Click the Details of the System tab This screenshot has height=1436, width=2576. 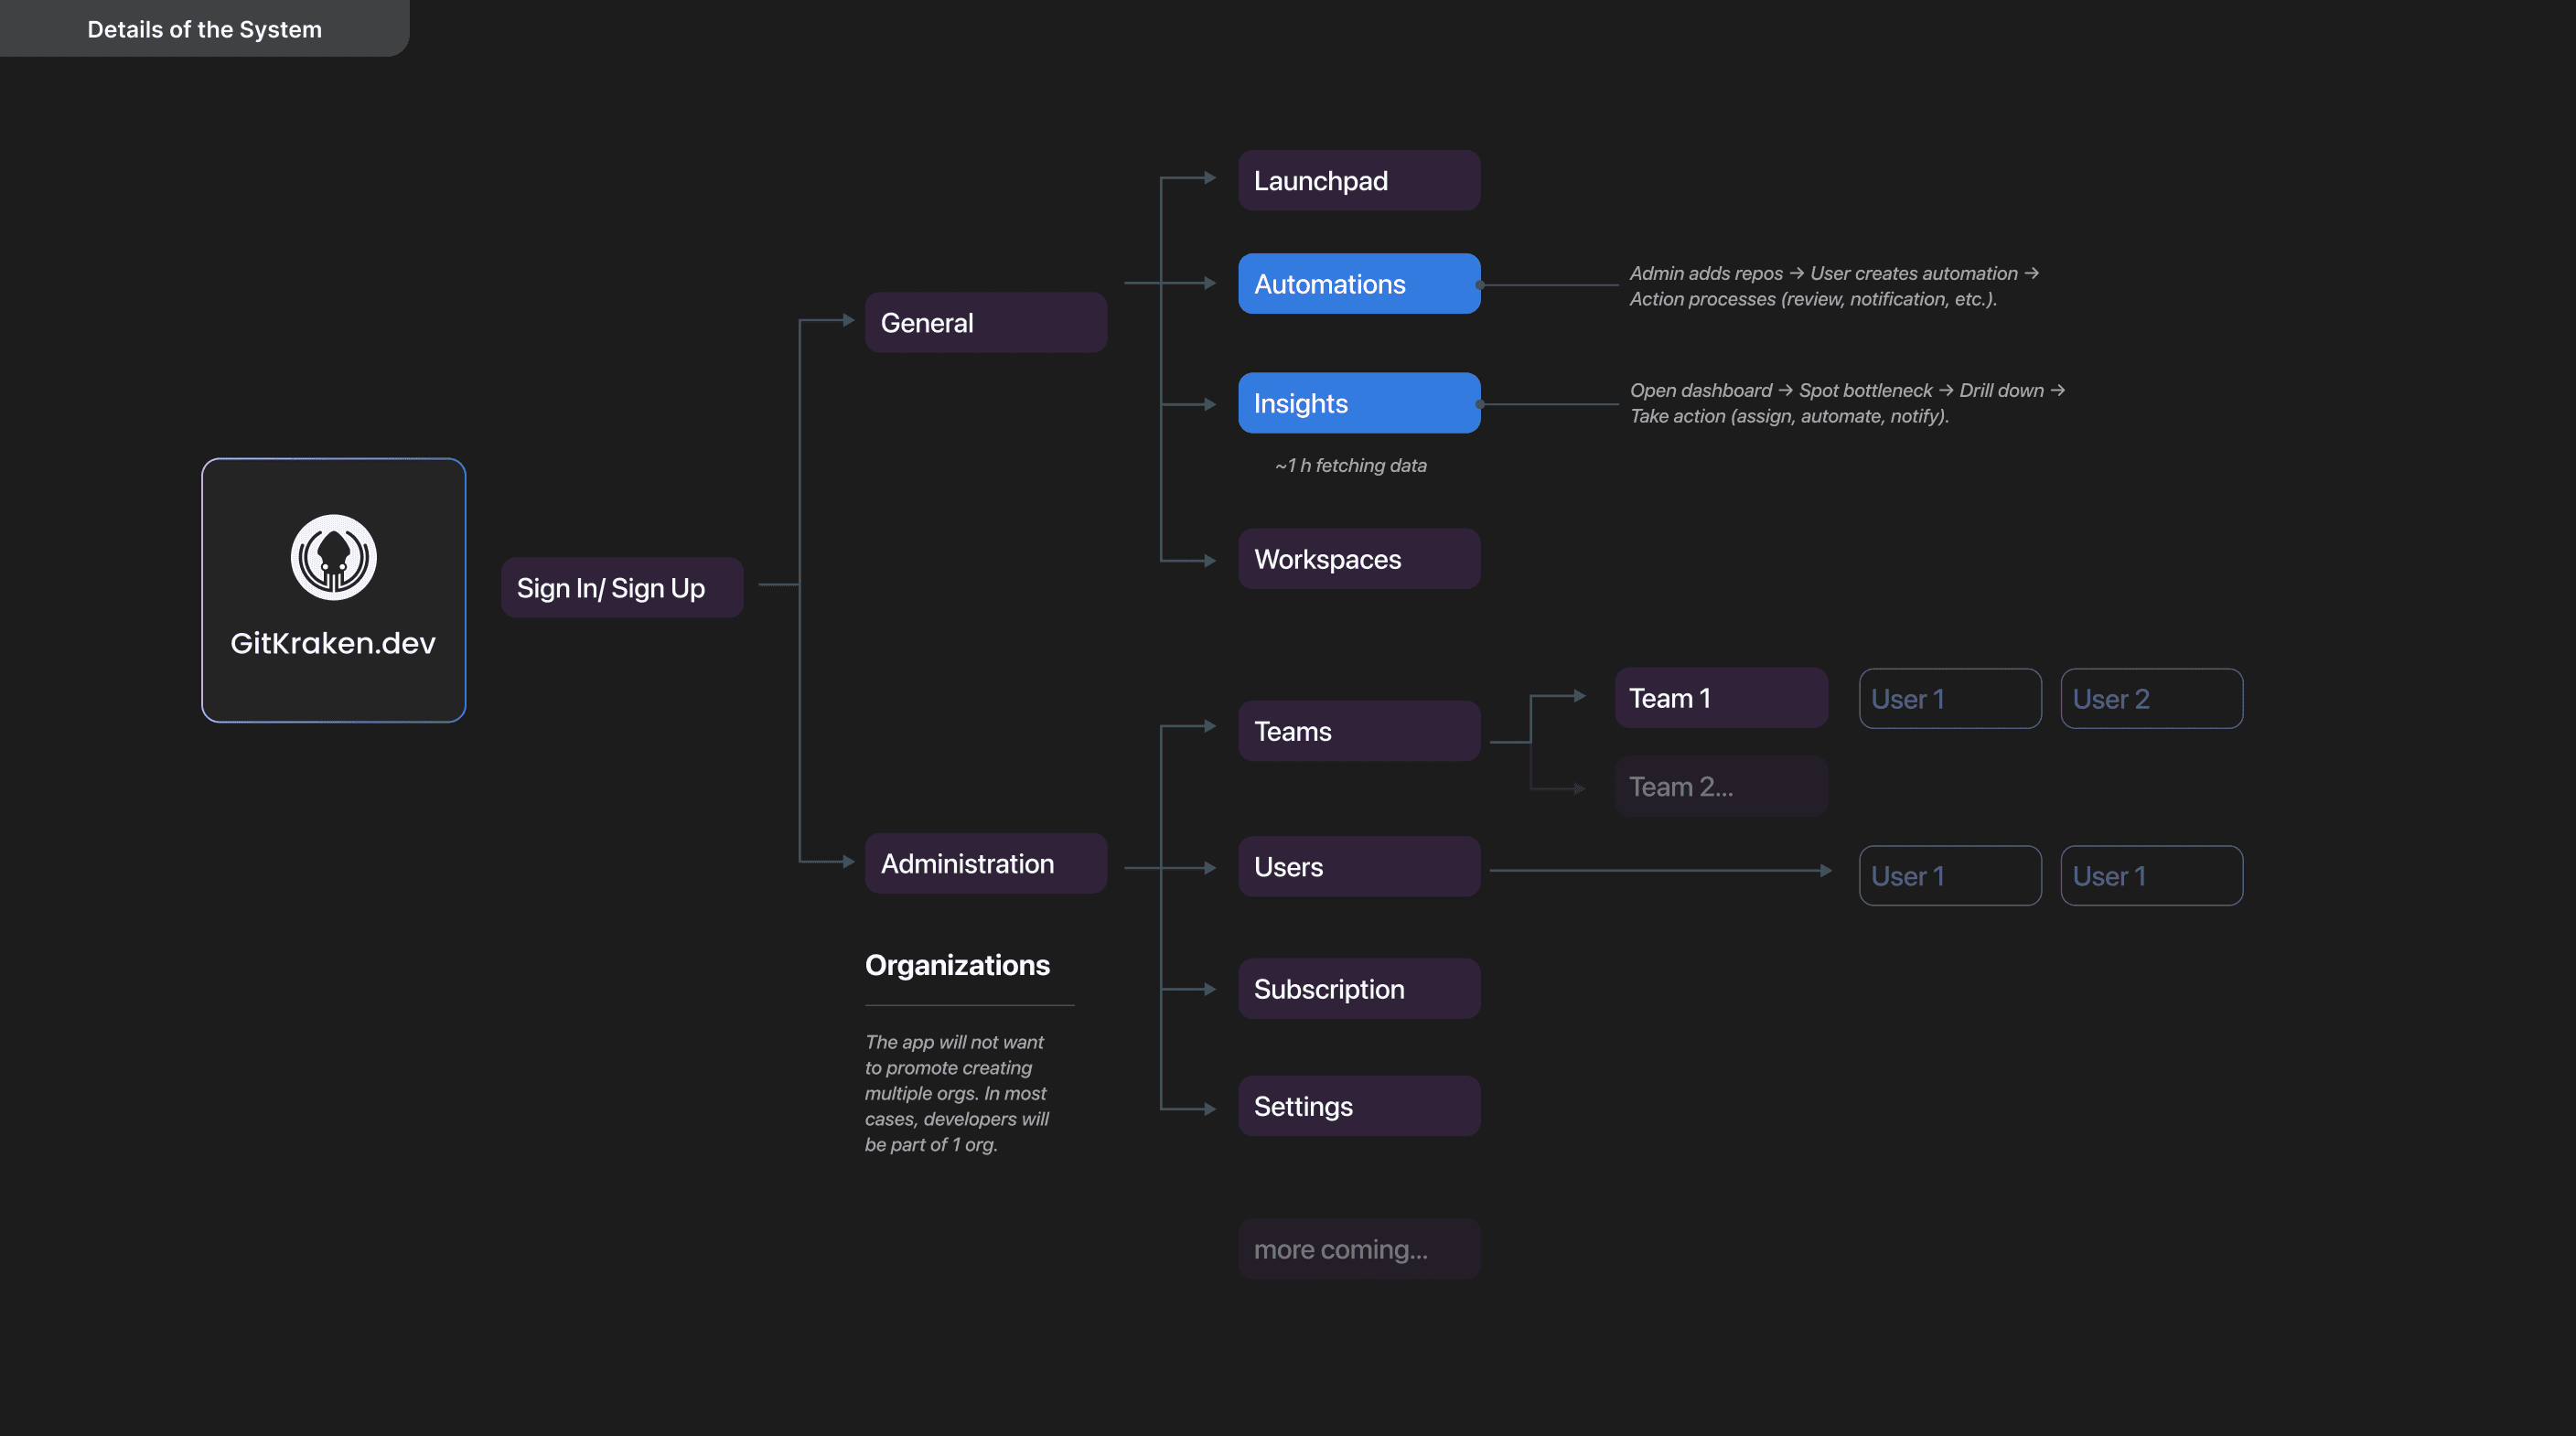pos(204,29)
